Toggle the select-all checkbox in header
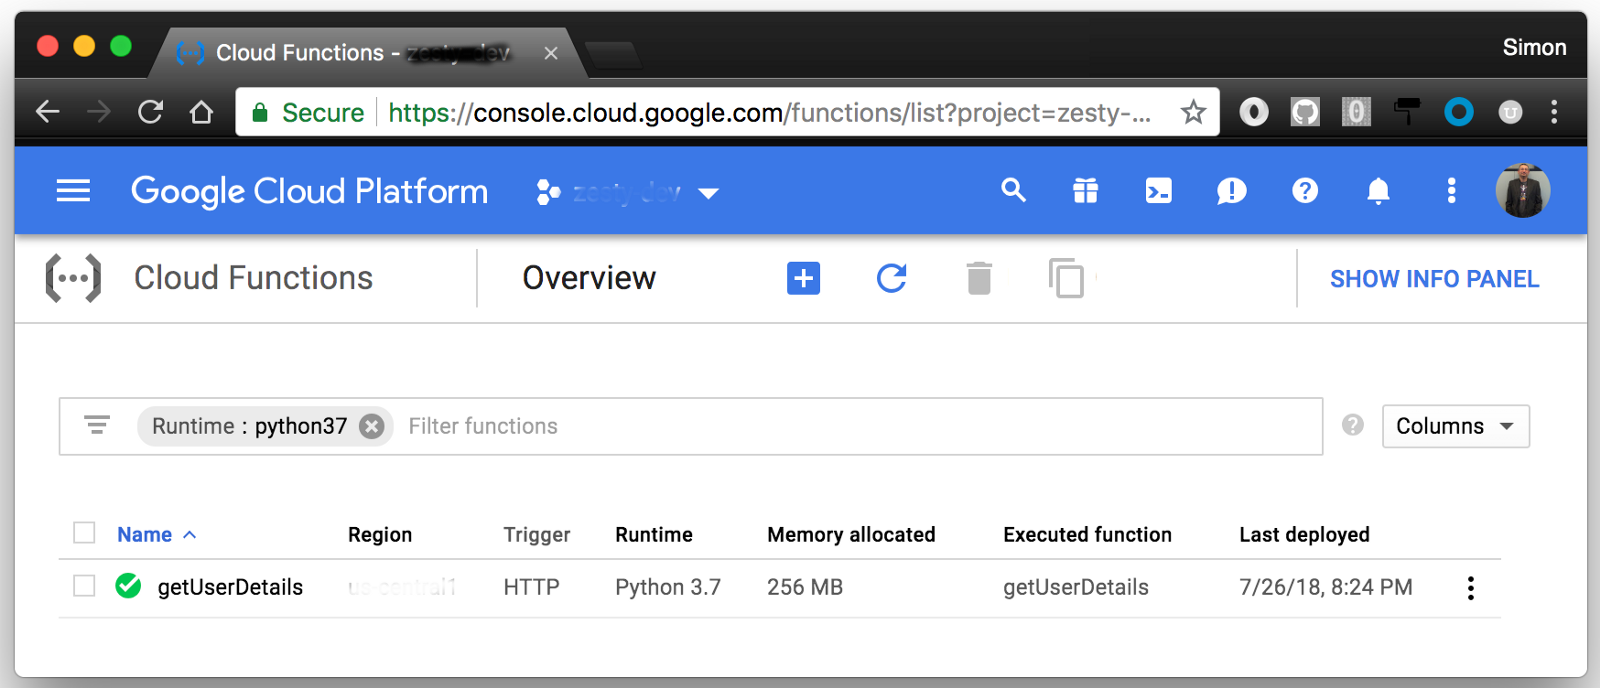This screenshot has height=688, width=1600. pyautogui.click(x=84, y=533)
